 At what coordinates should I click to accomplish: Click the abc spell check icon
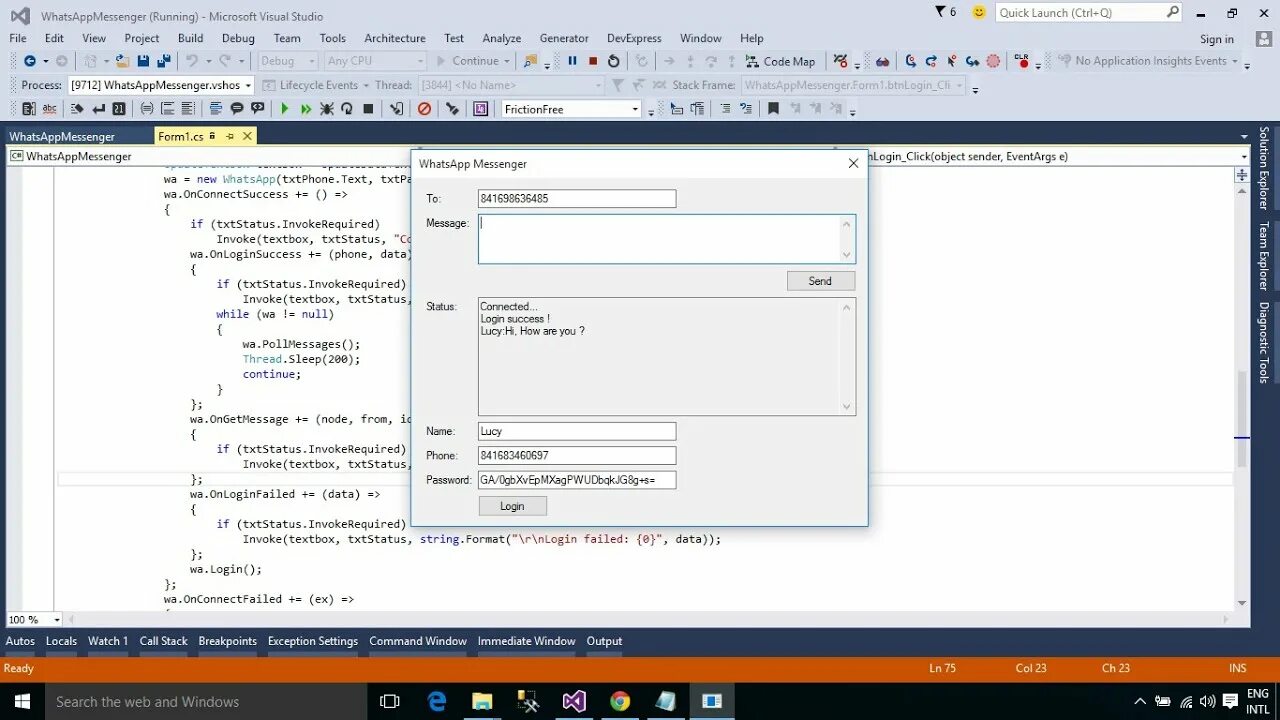click(x=49, y=109)
